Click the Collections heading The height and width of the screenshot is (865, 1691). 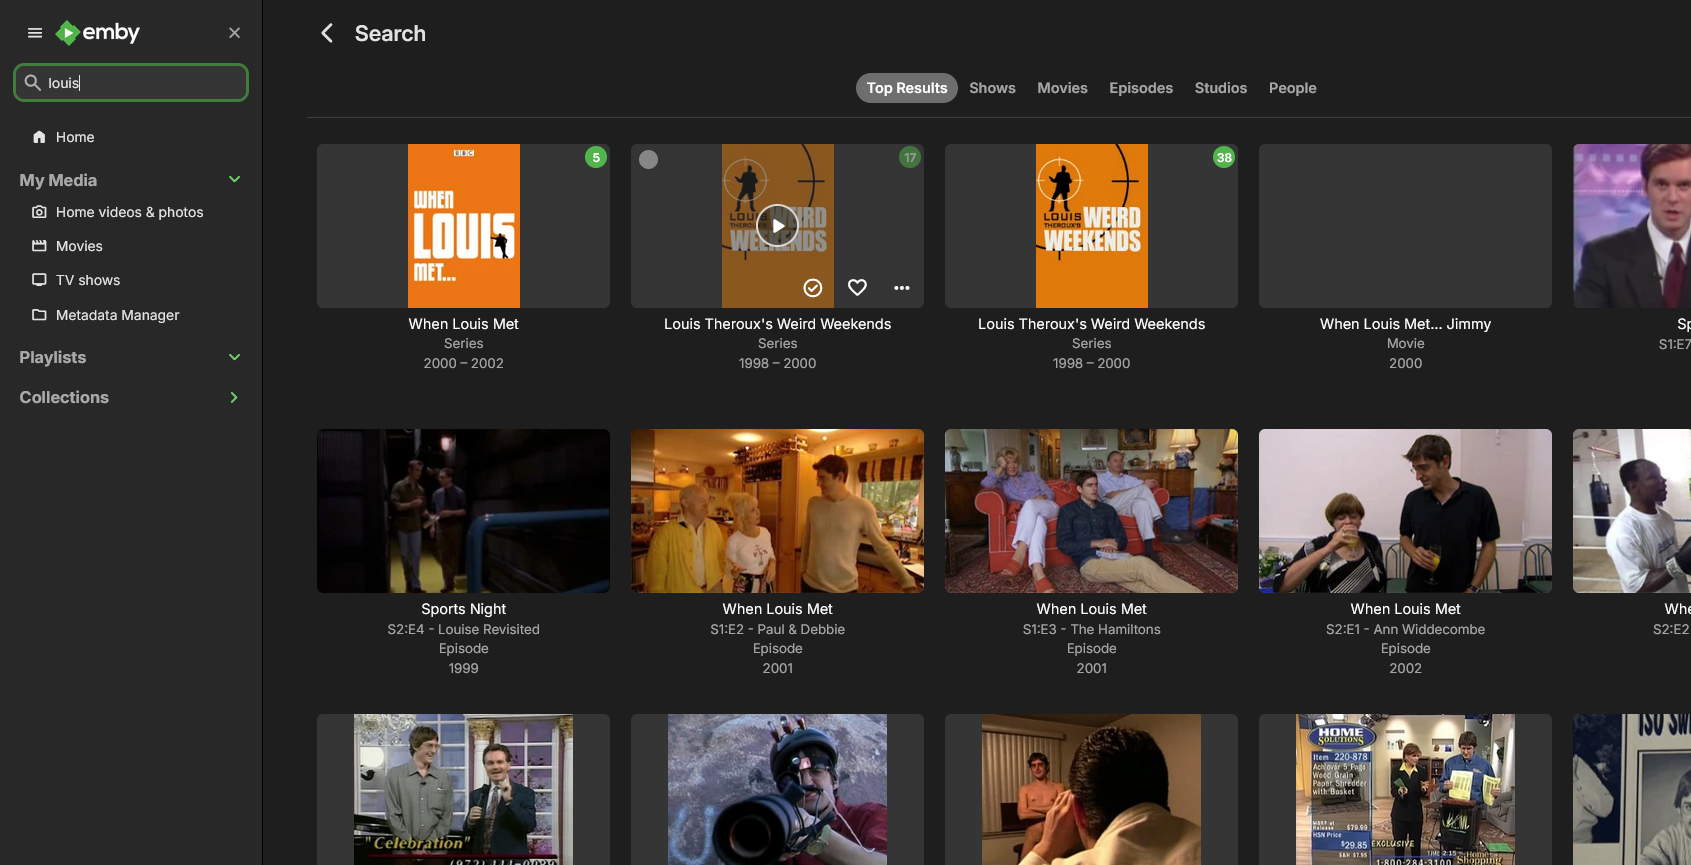click(64, 397)
